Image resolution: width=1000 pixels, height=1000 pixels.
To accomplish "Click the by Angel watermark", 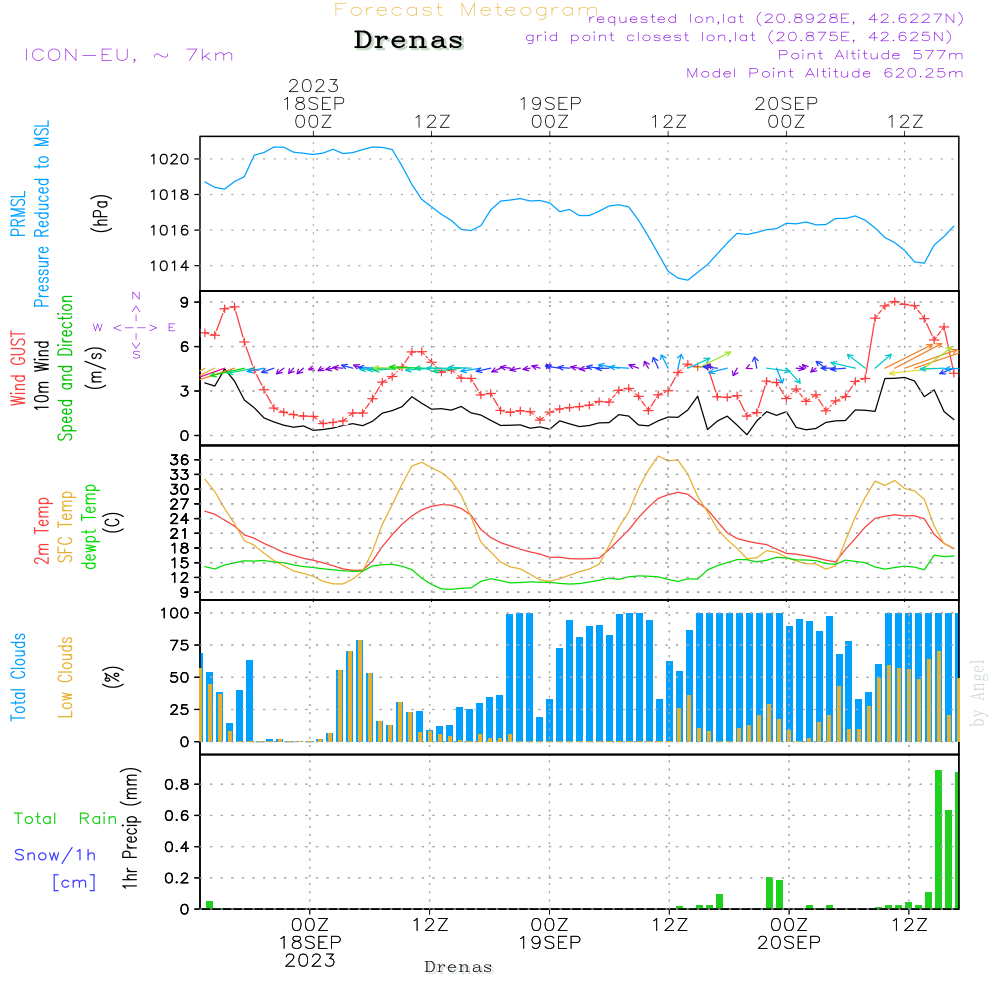I will [x=978, y=693].
